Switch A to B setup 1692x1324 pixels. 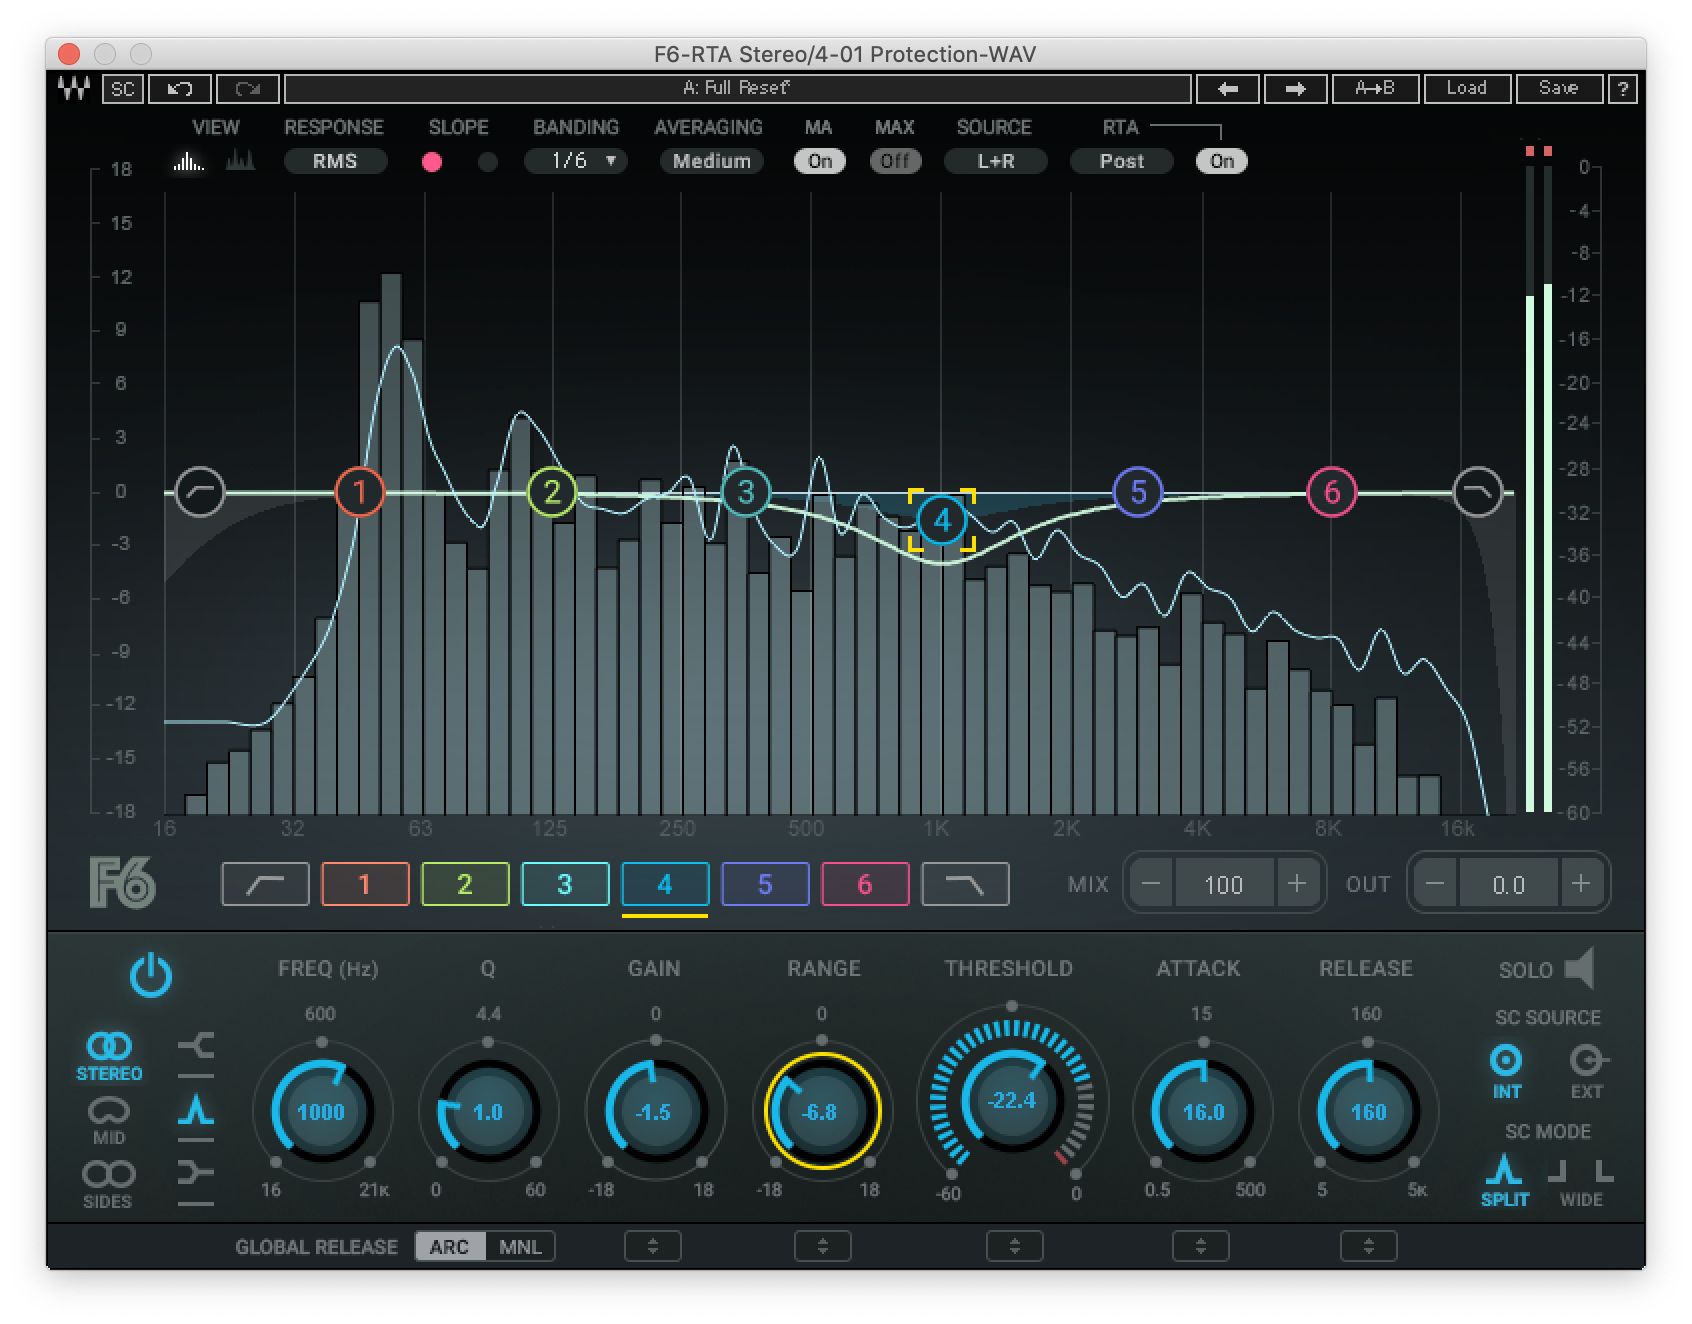(1375, 89)
